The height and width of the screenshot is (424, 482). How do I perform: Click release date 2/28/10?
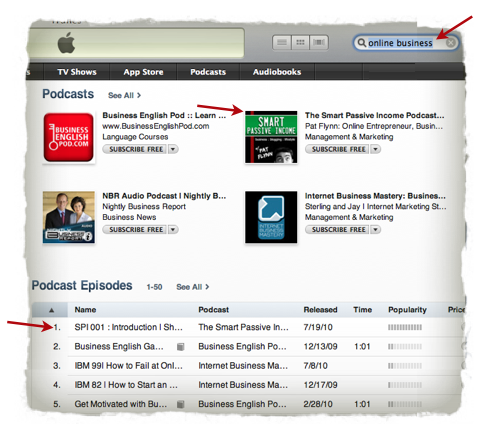[x=318, y=404]
